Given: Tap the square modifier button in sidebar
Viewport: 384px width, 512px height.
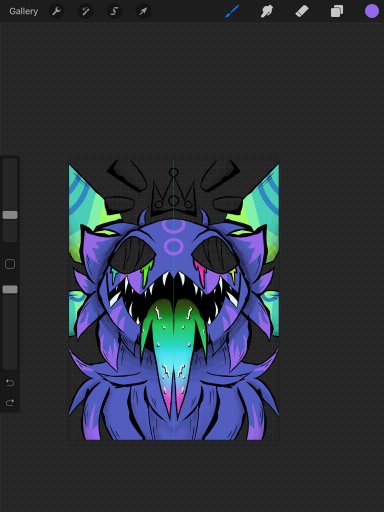Looking at the screenshot, I should click(10, 264).
